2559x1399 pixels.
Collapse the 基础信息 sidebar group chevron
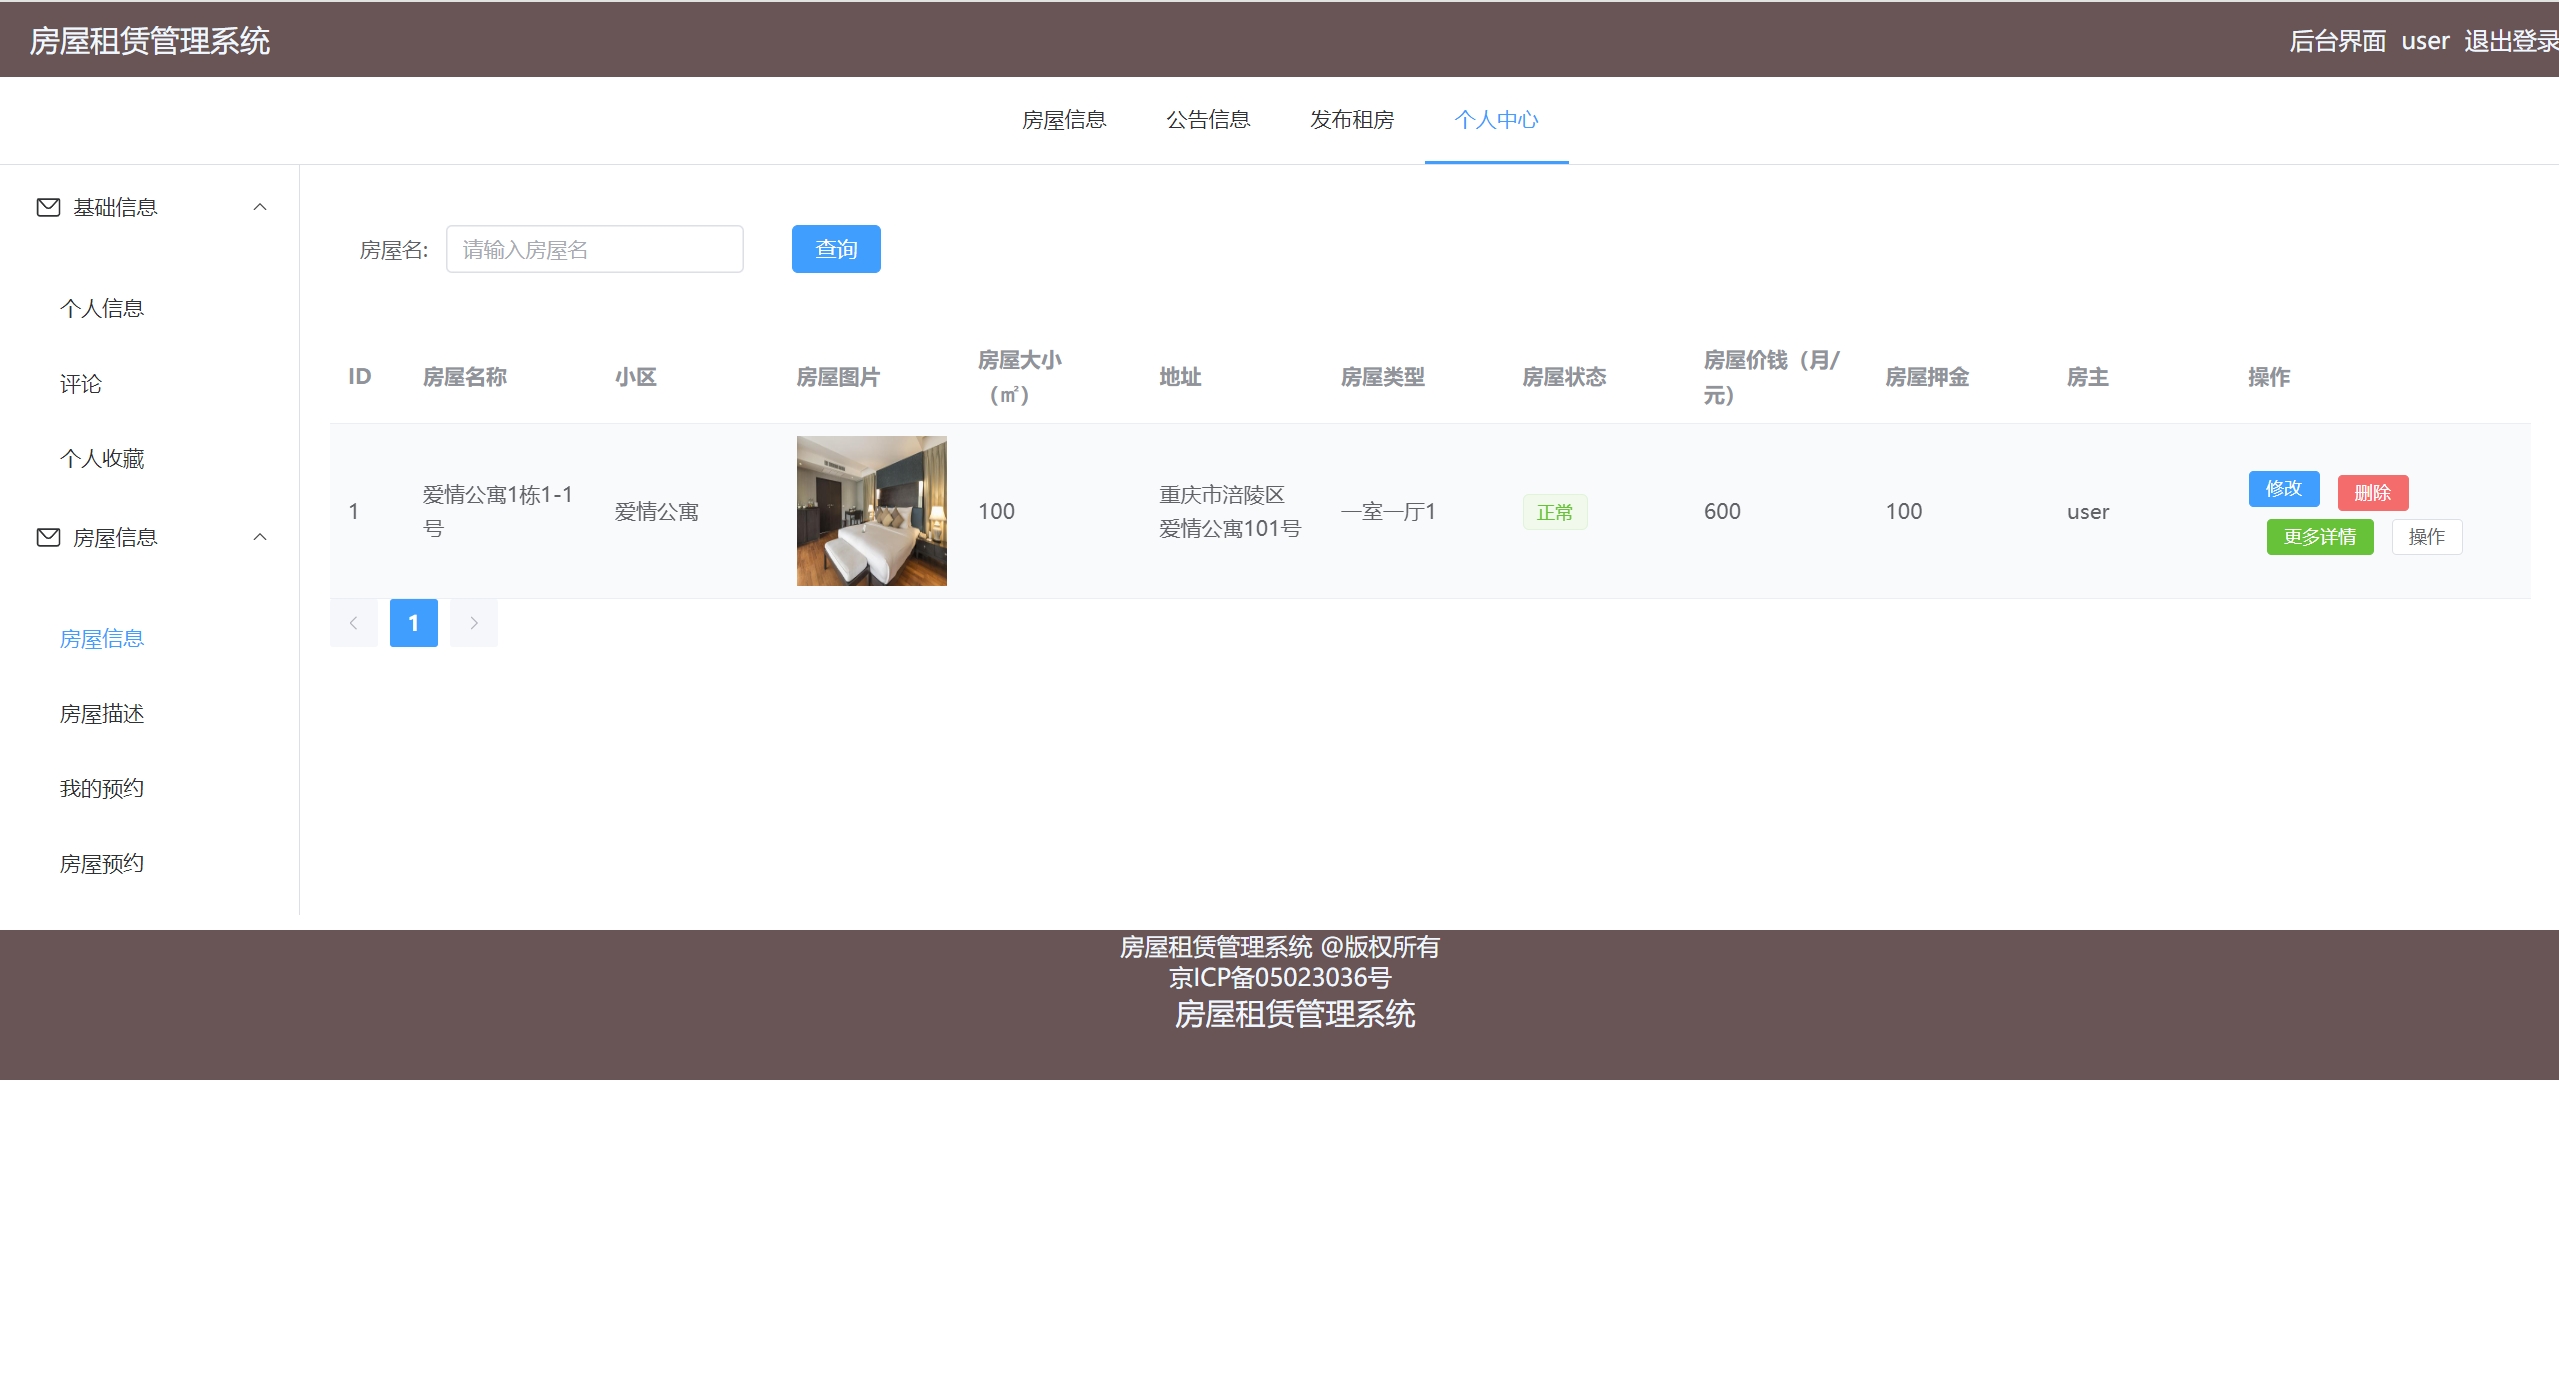(x=260, y=207)
